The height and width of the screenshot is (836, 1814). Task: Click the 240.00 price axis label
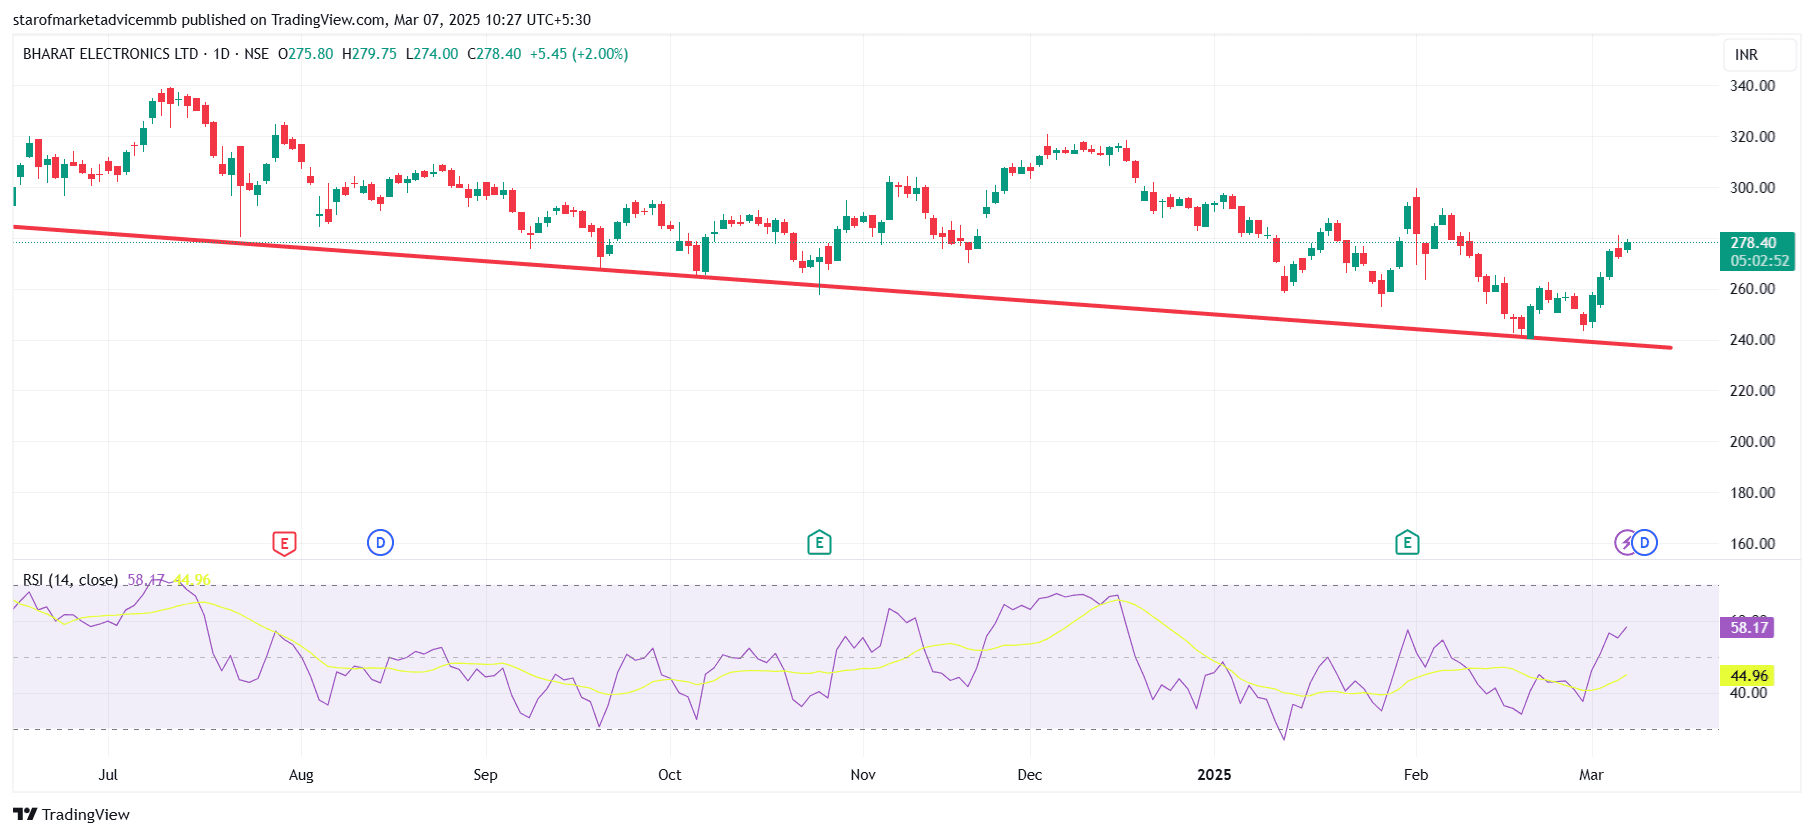(1753, 340)
